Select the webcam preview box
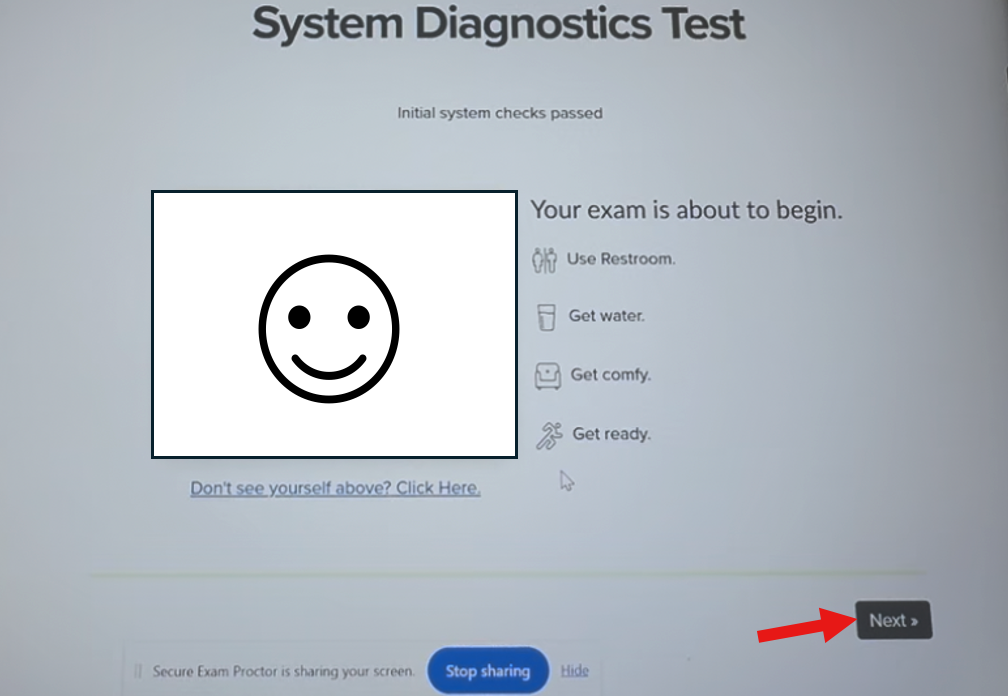This screenshot has height=696, width=1008. pyautogui.click(x=334, y=325)
